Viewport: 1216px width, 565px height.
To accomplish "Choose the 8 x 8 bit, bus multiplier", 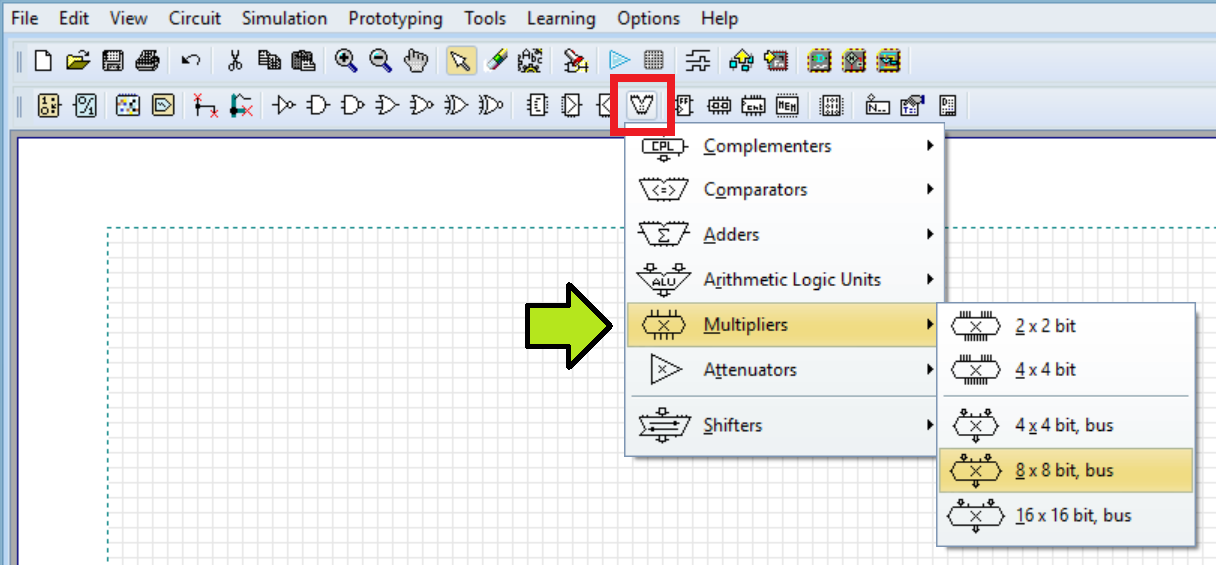I will [1066, 470].
